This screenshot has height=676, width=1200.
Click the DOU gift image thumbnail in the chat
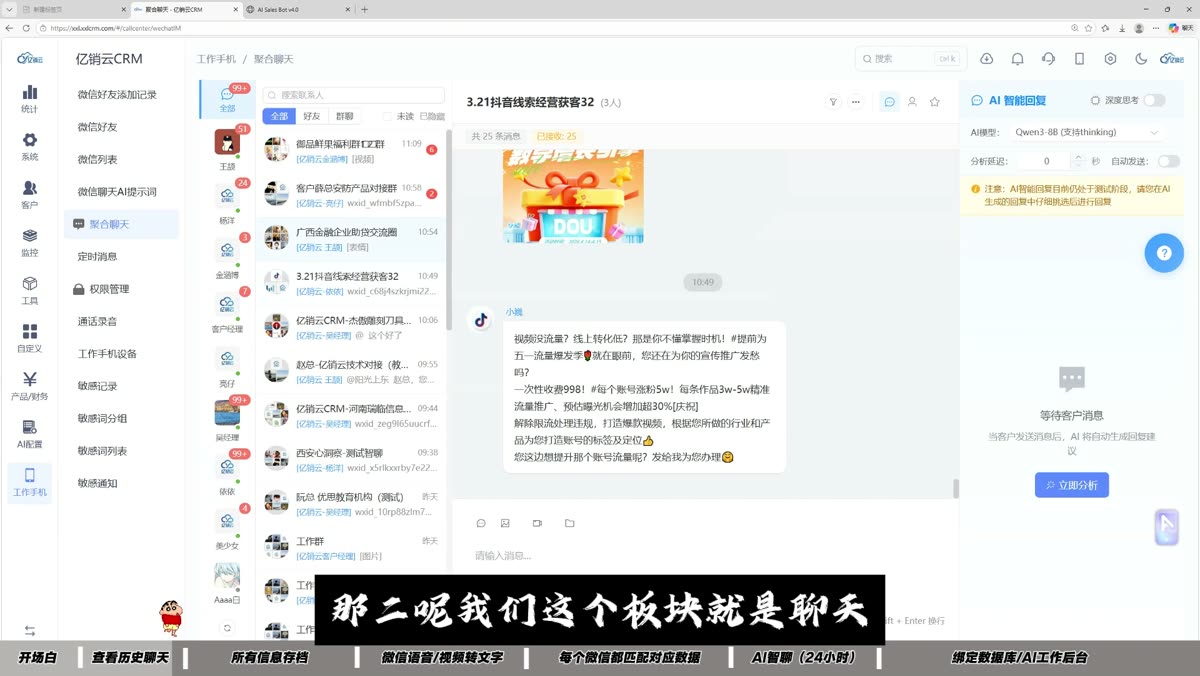pyautogui.click(x=573, y=196)
